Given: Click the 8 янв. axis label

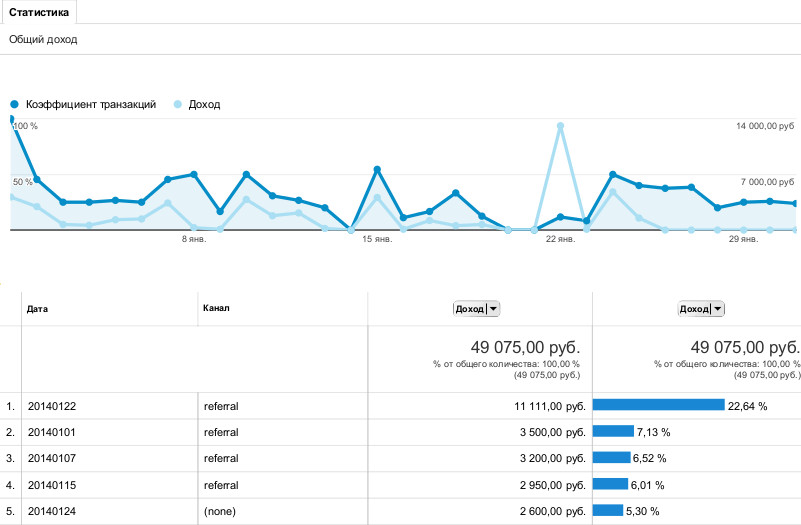Looking at the screenshot, I should (194, 239).
